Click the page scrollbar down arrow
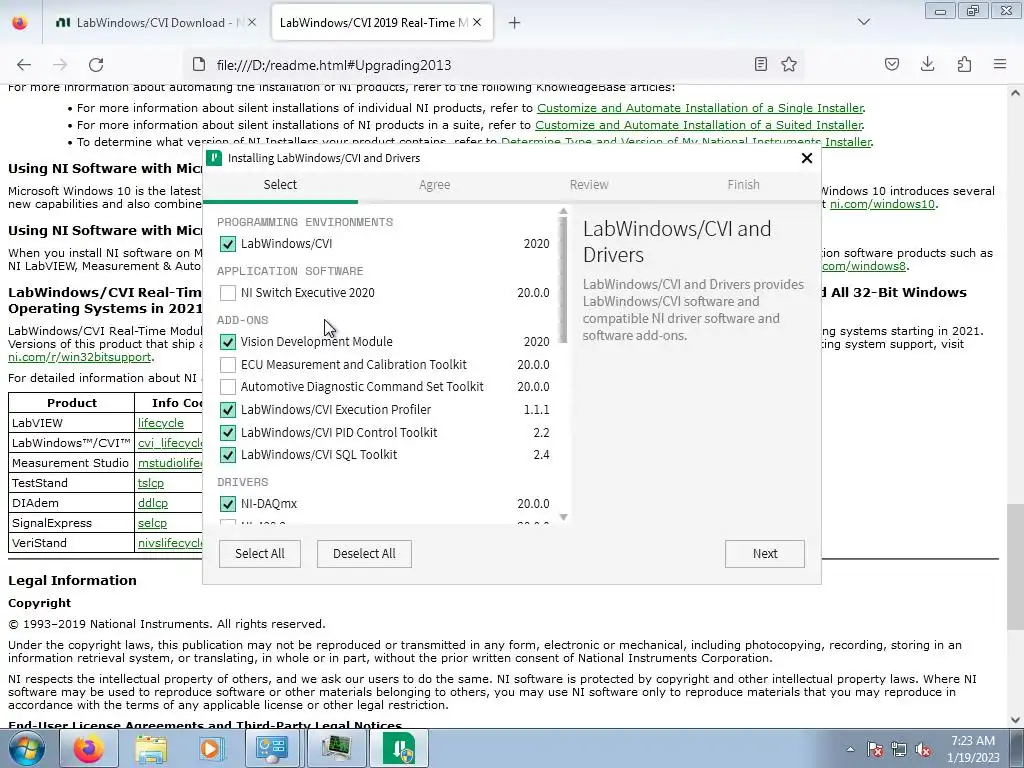The height and width of the screenshot is (768, 1024). 1016,720
